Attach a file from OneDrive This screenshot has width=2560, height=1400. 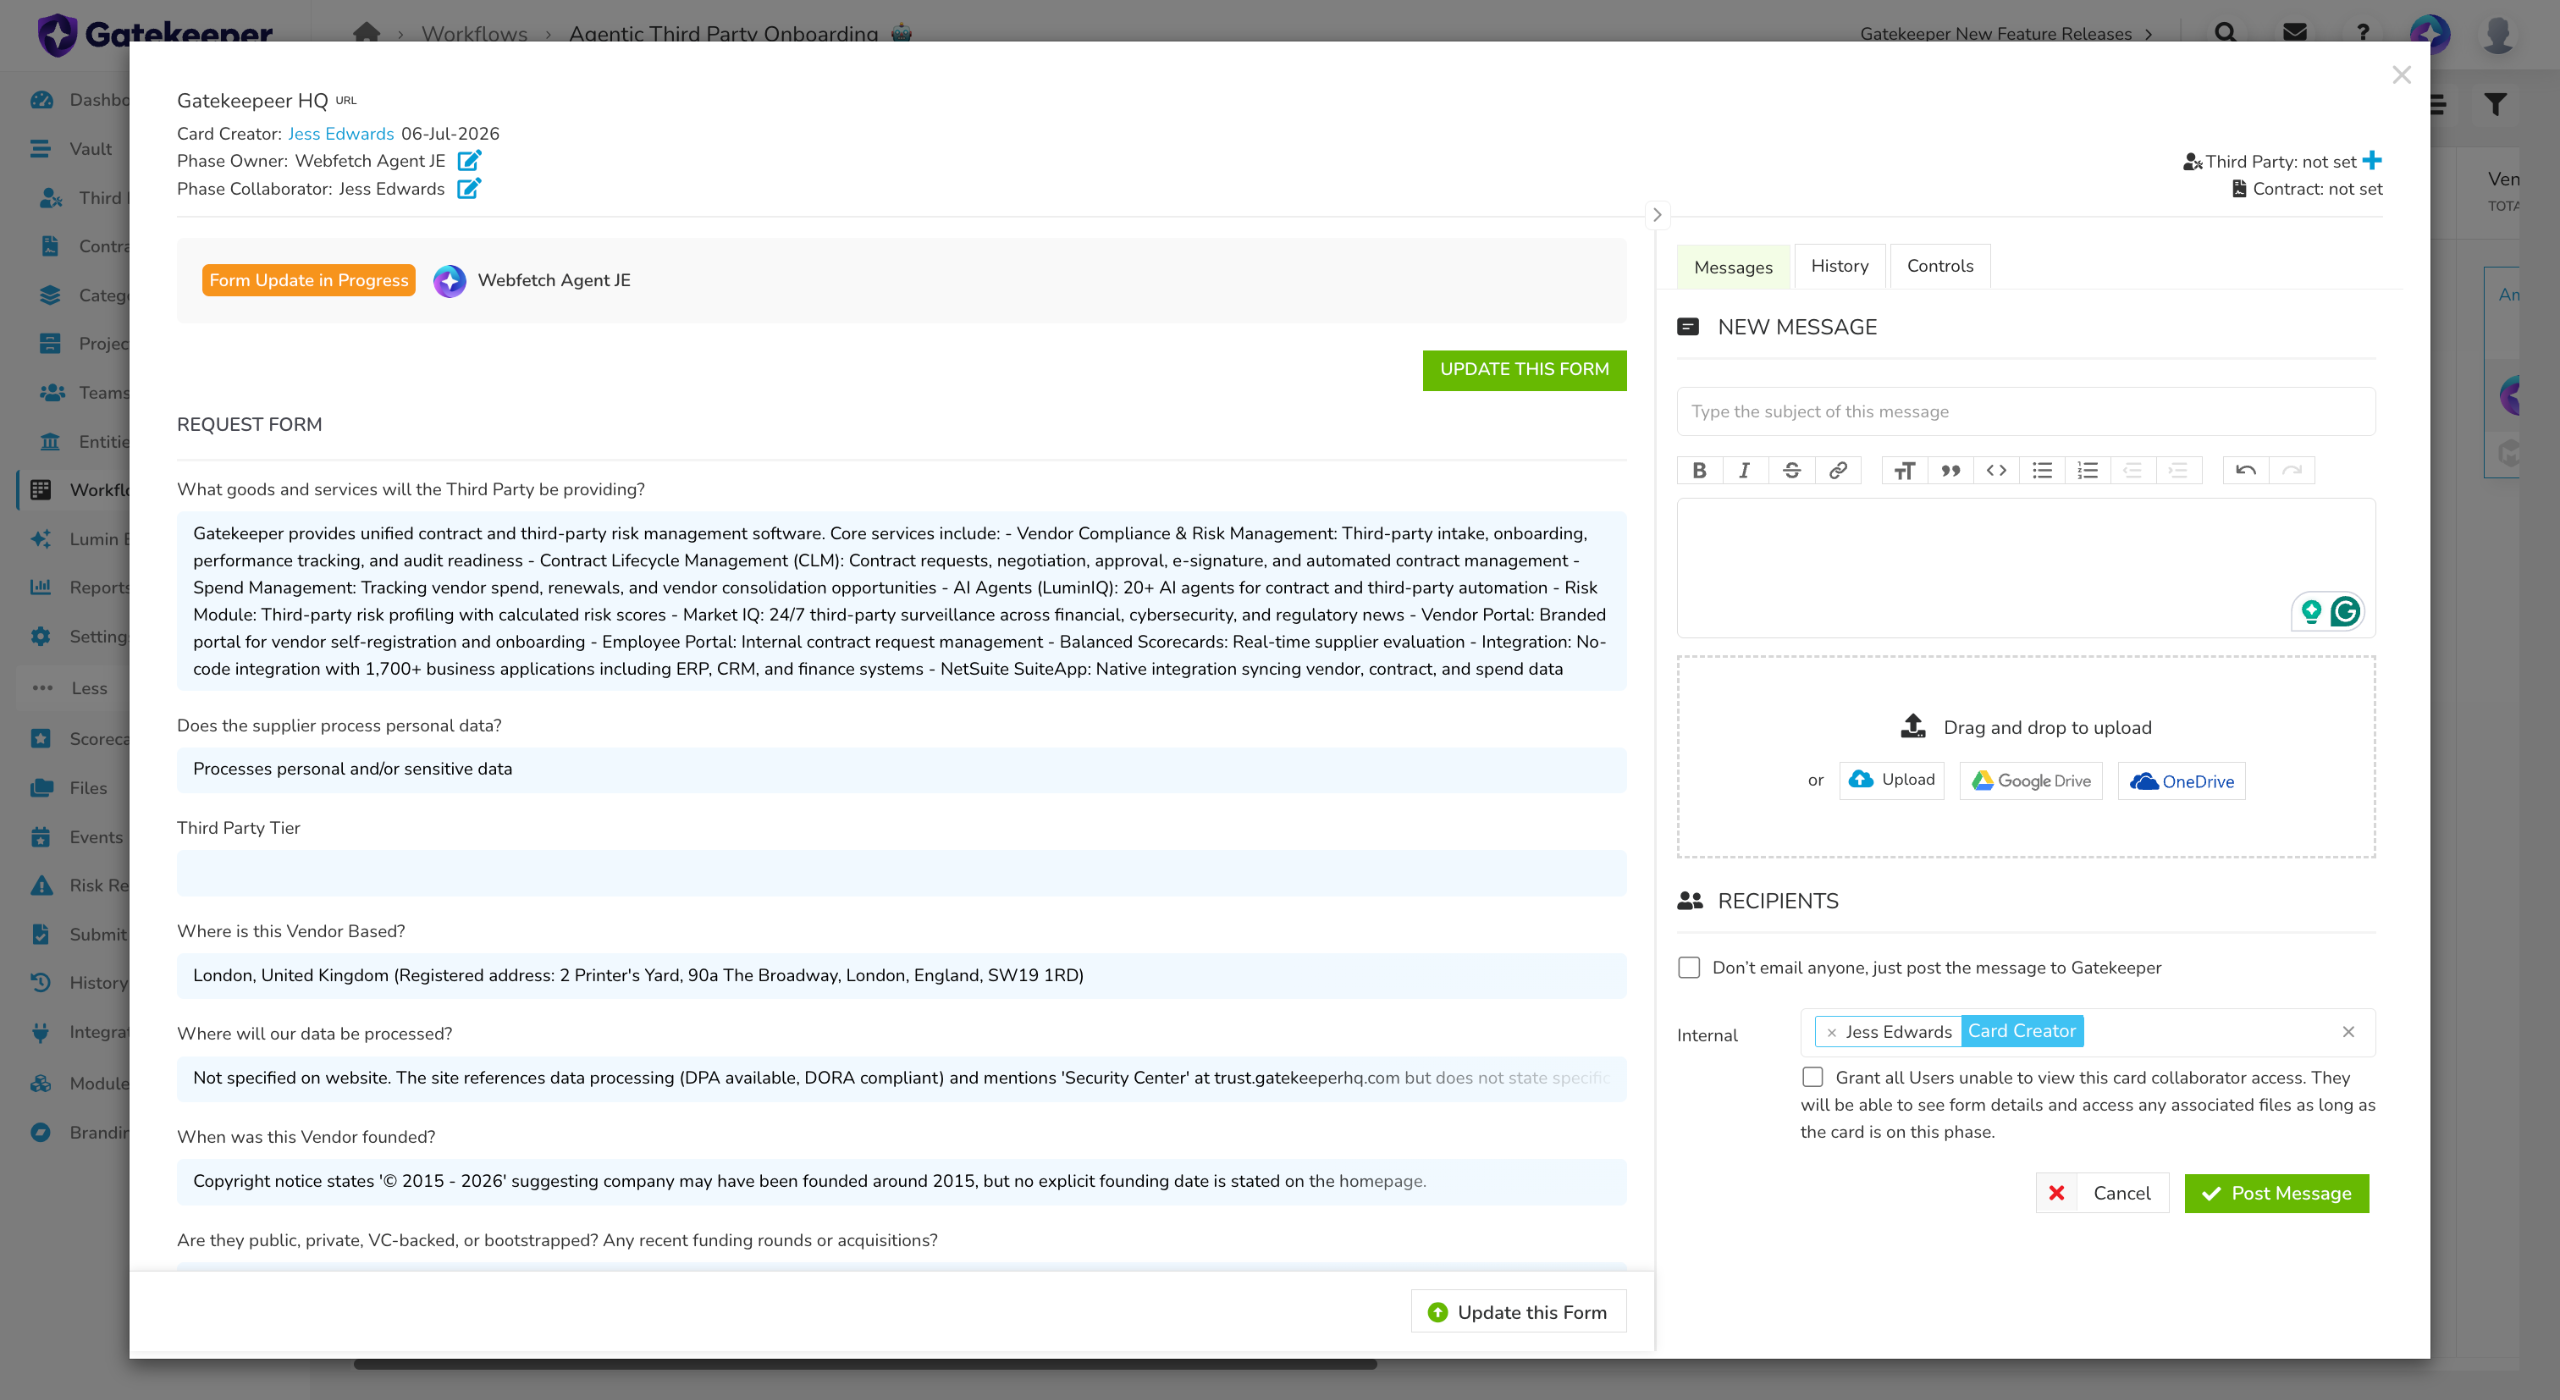coord(2181,781)
